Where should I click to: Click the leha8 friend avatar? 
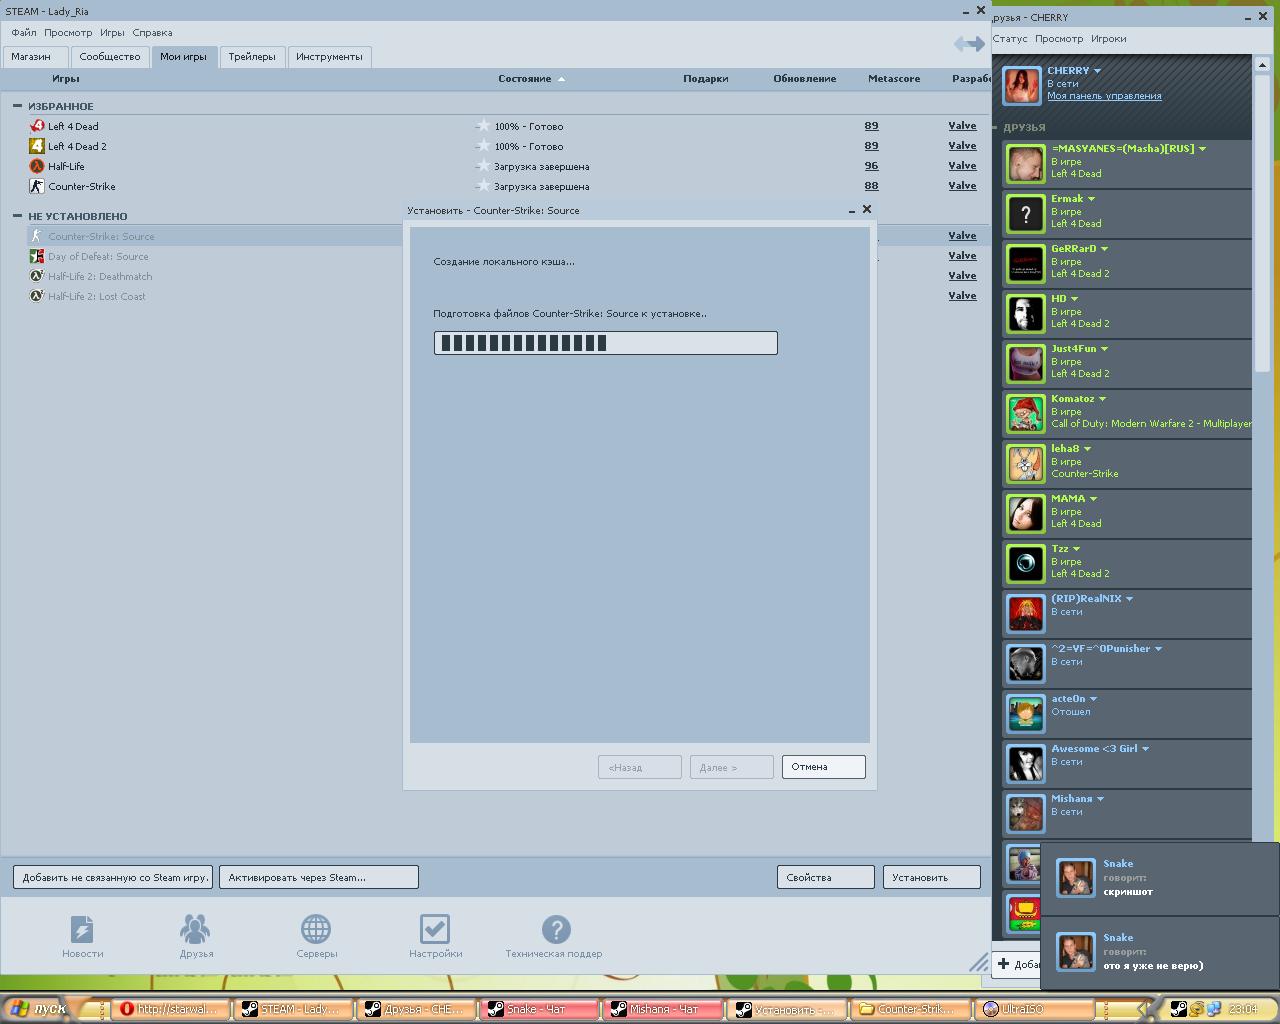(x=1025, y=464)
